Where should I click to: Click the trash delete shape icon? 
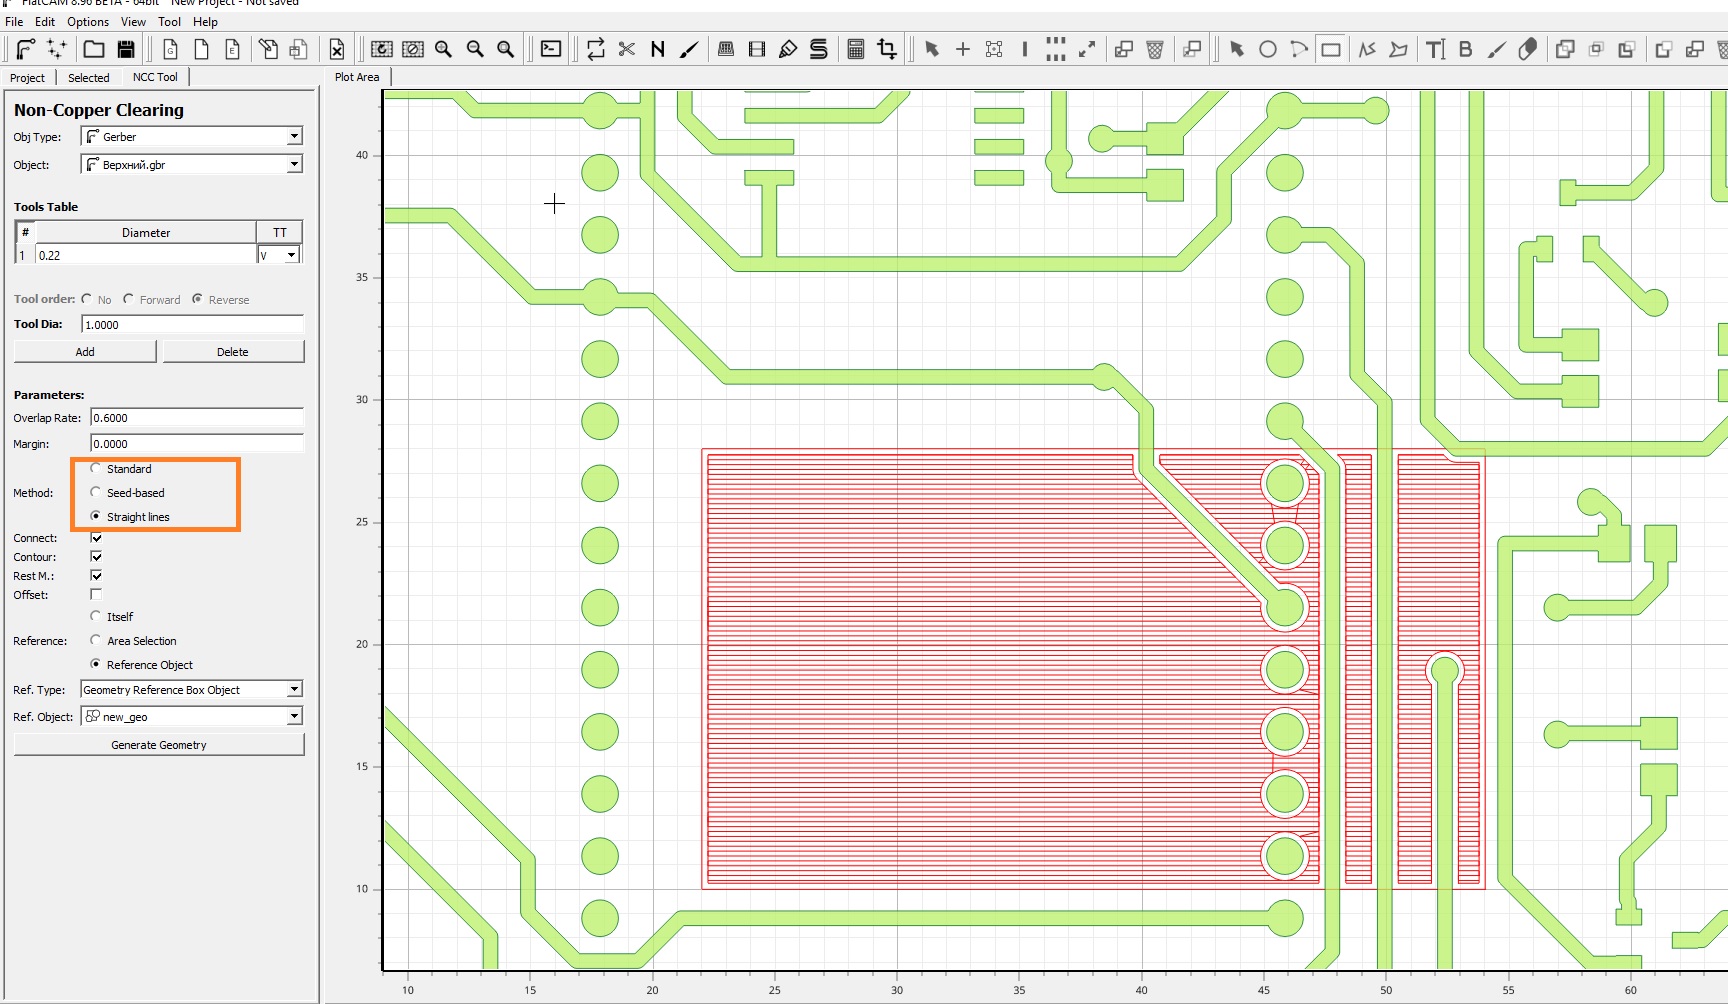pyautogui.click(x=1155, y=49)
